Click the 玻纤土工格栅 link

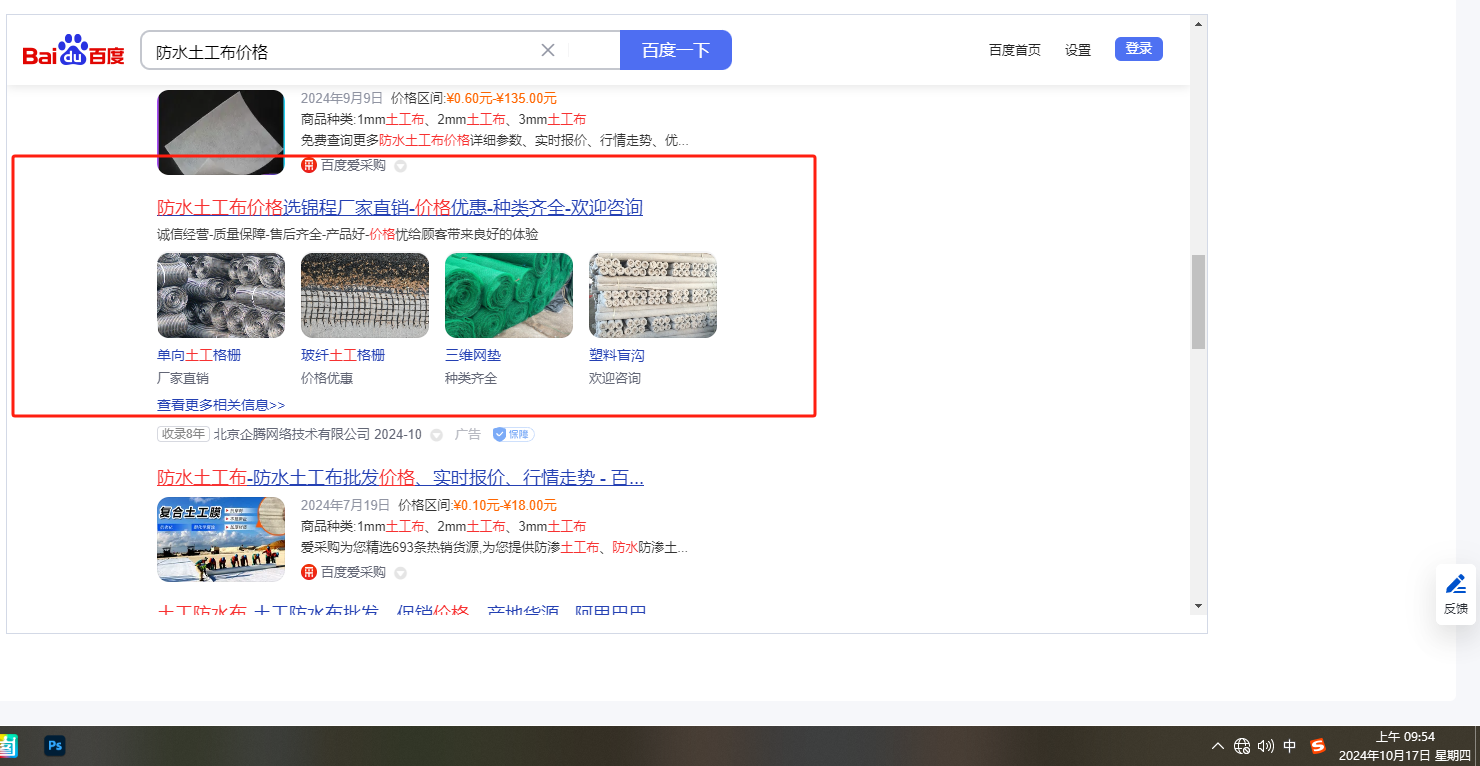343,355
